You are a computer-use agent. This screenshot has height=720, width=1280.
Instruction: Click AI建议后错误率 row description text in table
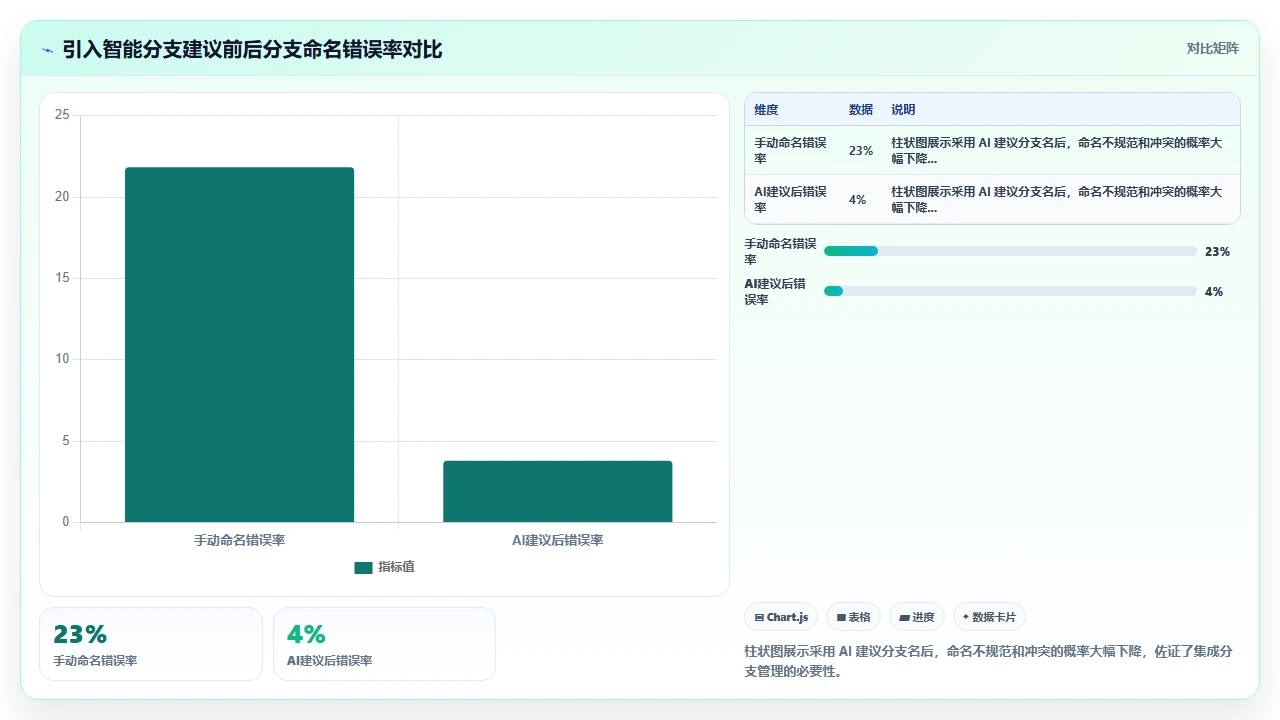1057,200
